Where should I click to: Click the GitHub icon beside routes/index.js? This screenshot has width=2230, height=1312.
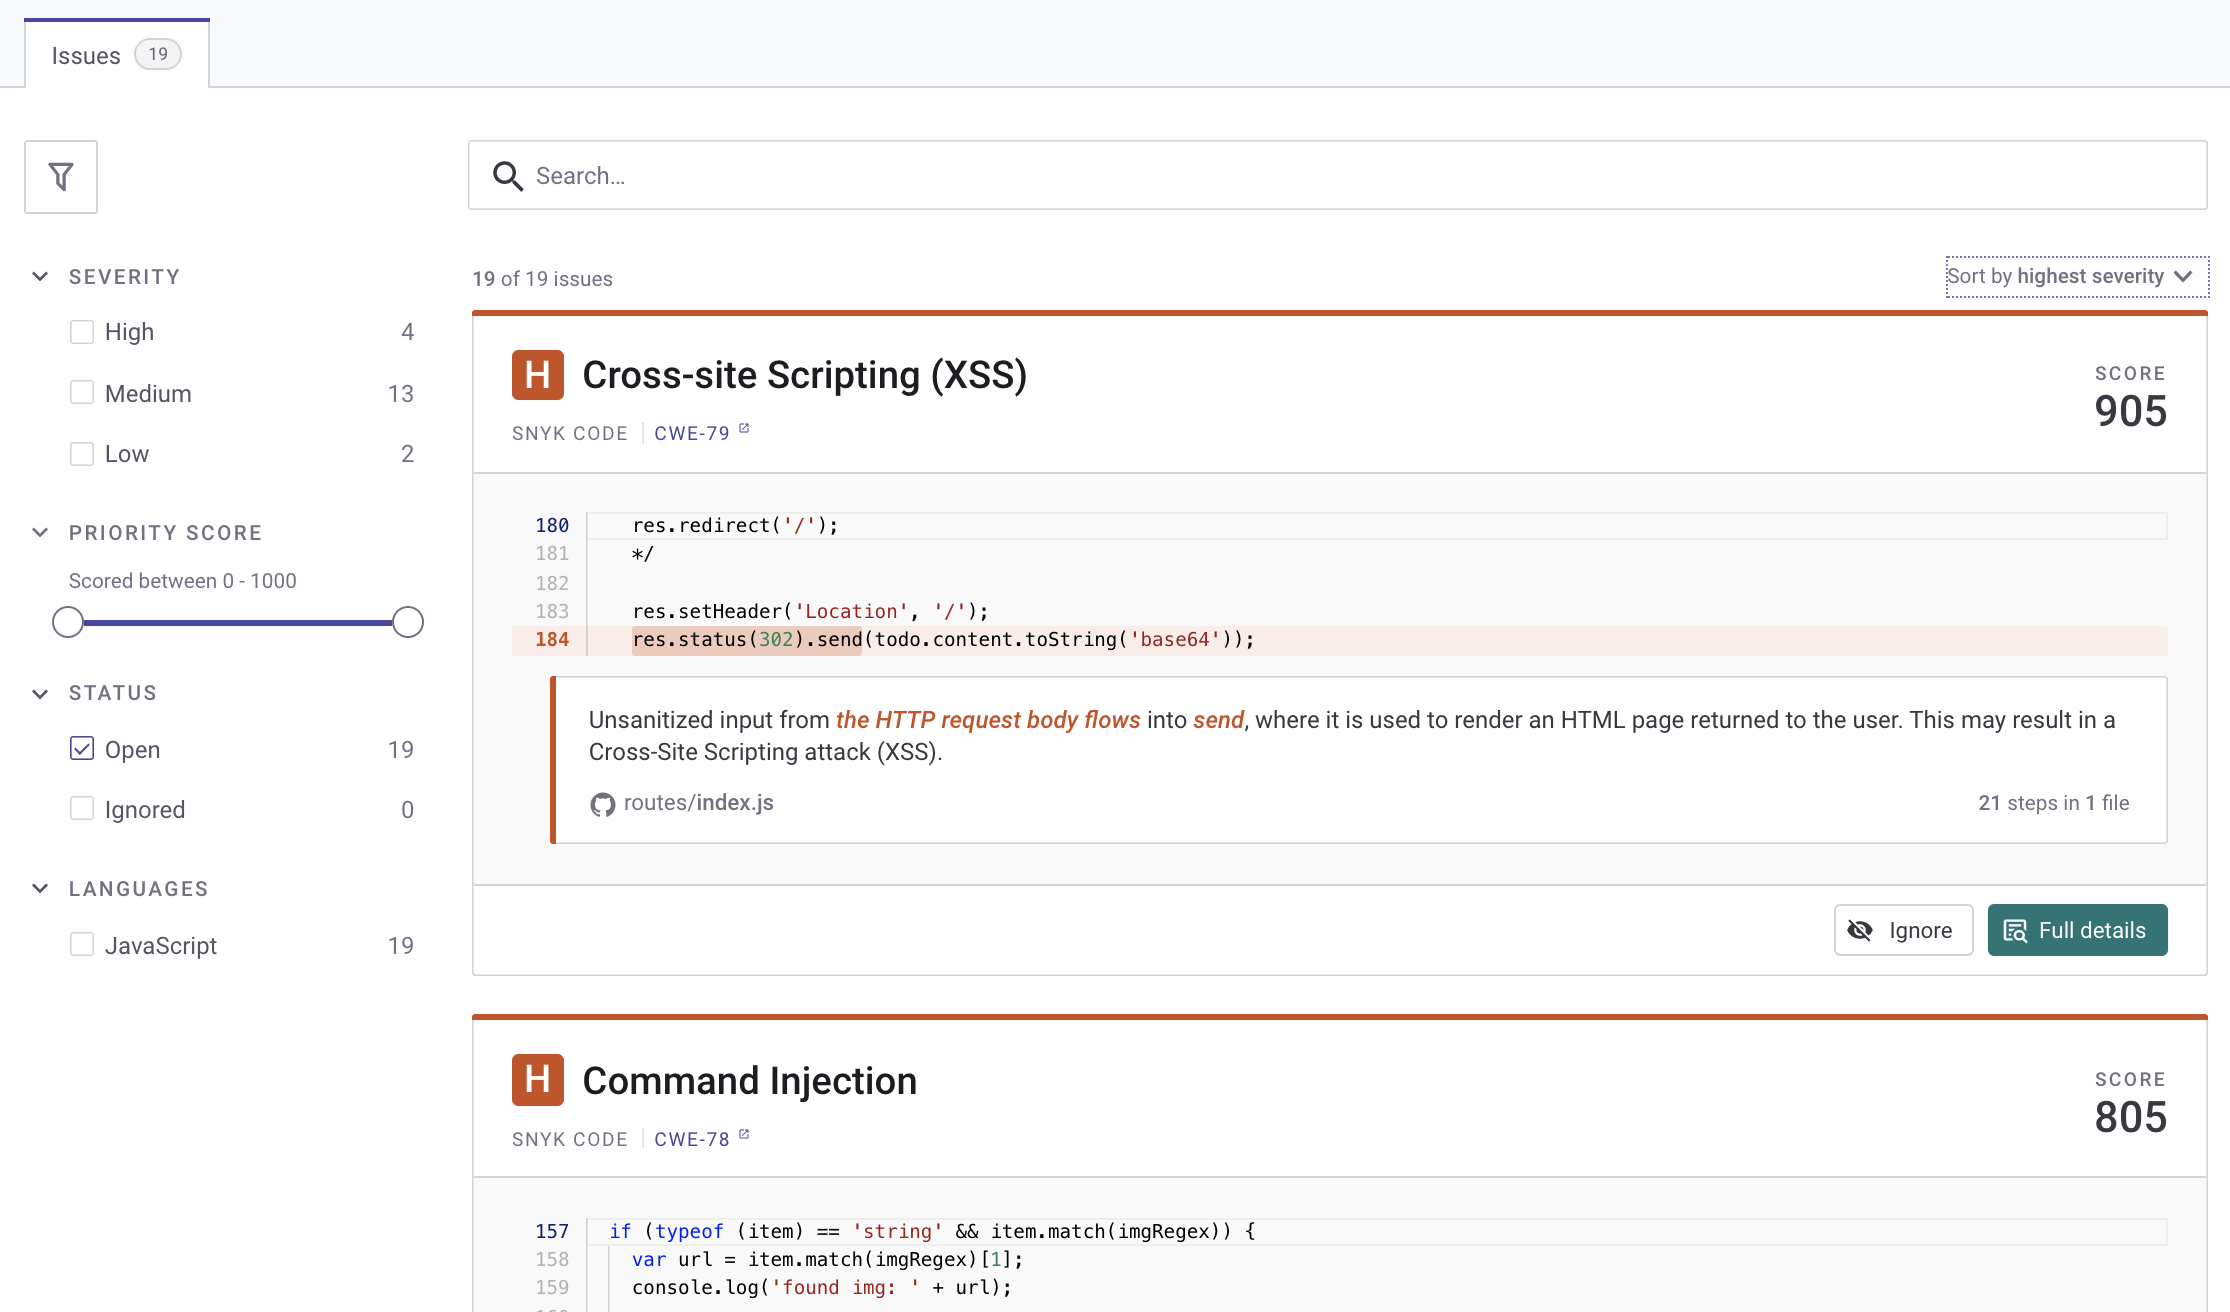coord(602,804)
